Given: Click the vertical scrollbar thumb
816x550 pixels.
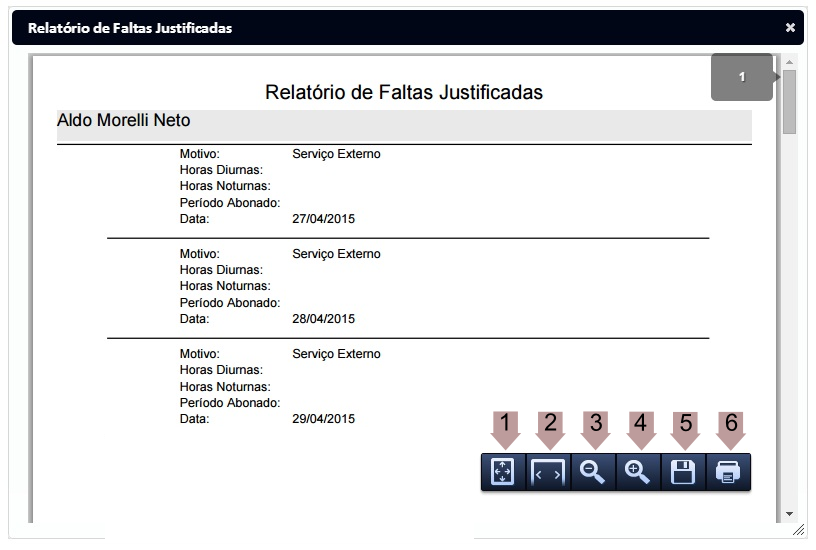Looking at the screenshot, I should (x=789, y=102).
